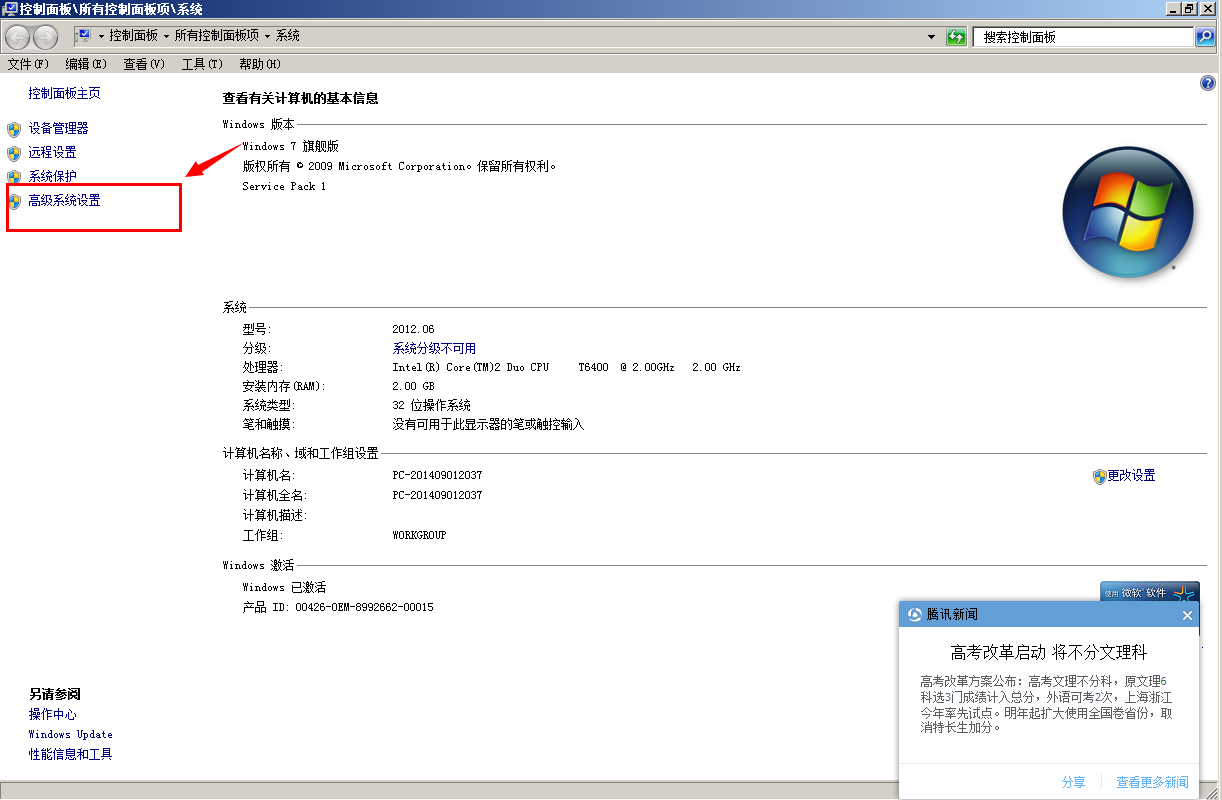Click Windows 已激活 status text

(x=284, y=587)
